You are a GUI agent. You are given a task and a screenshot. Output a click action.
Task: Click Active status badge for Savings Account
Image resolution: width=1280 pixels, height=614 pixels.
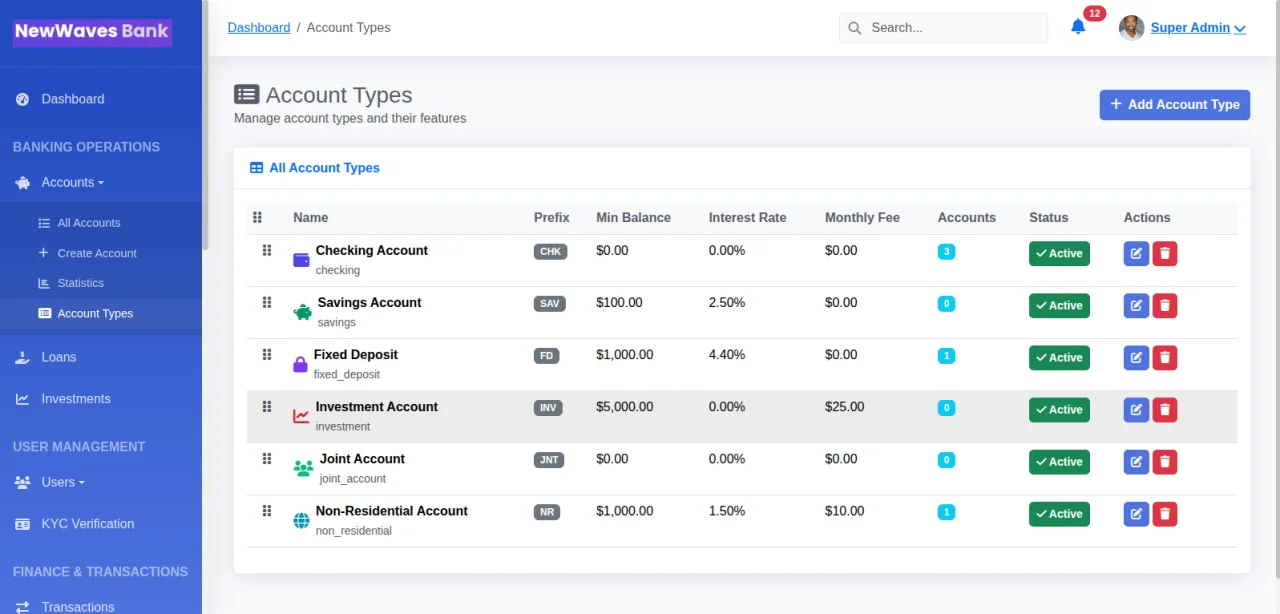click(x=1059, y=305)
